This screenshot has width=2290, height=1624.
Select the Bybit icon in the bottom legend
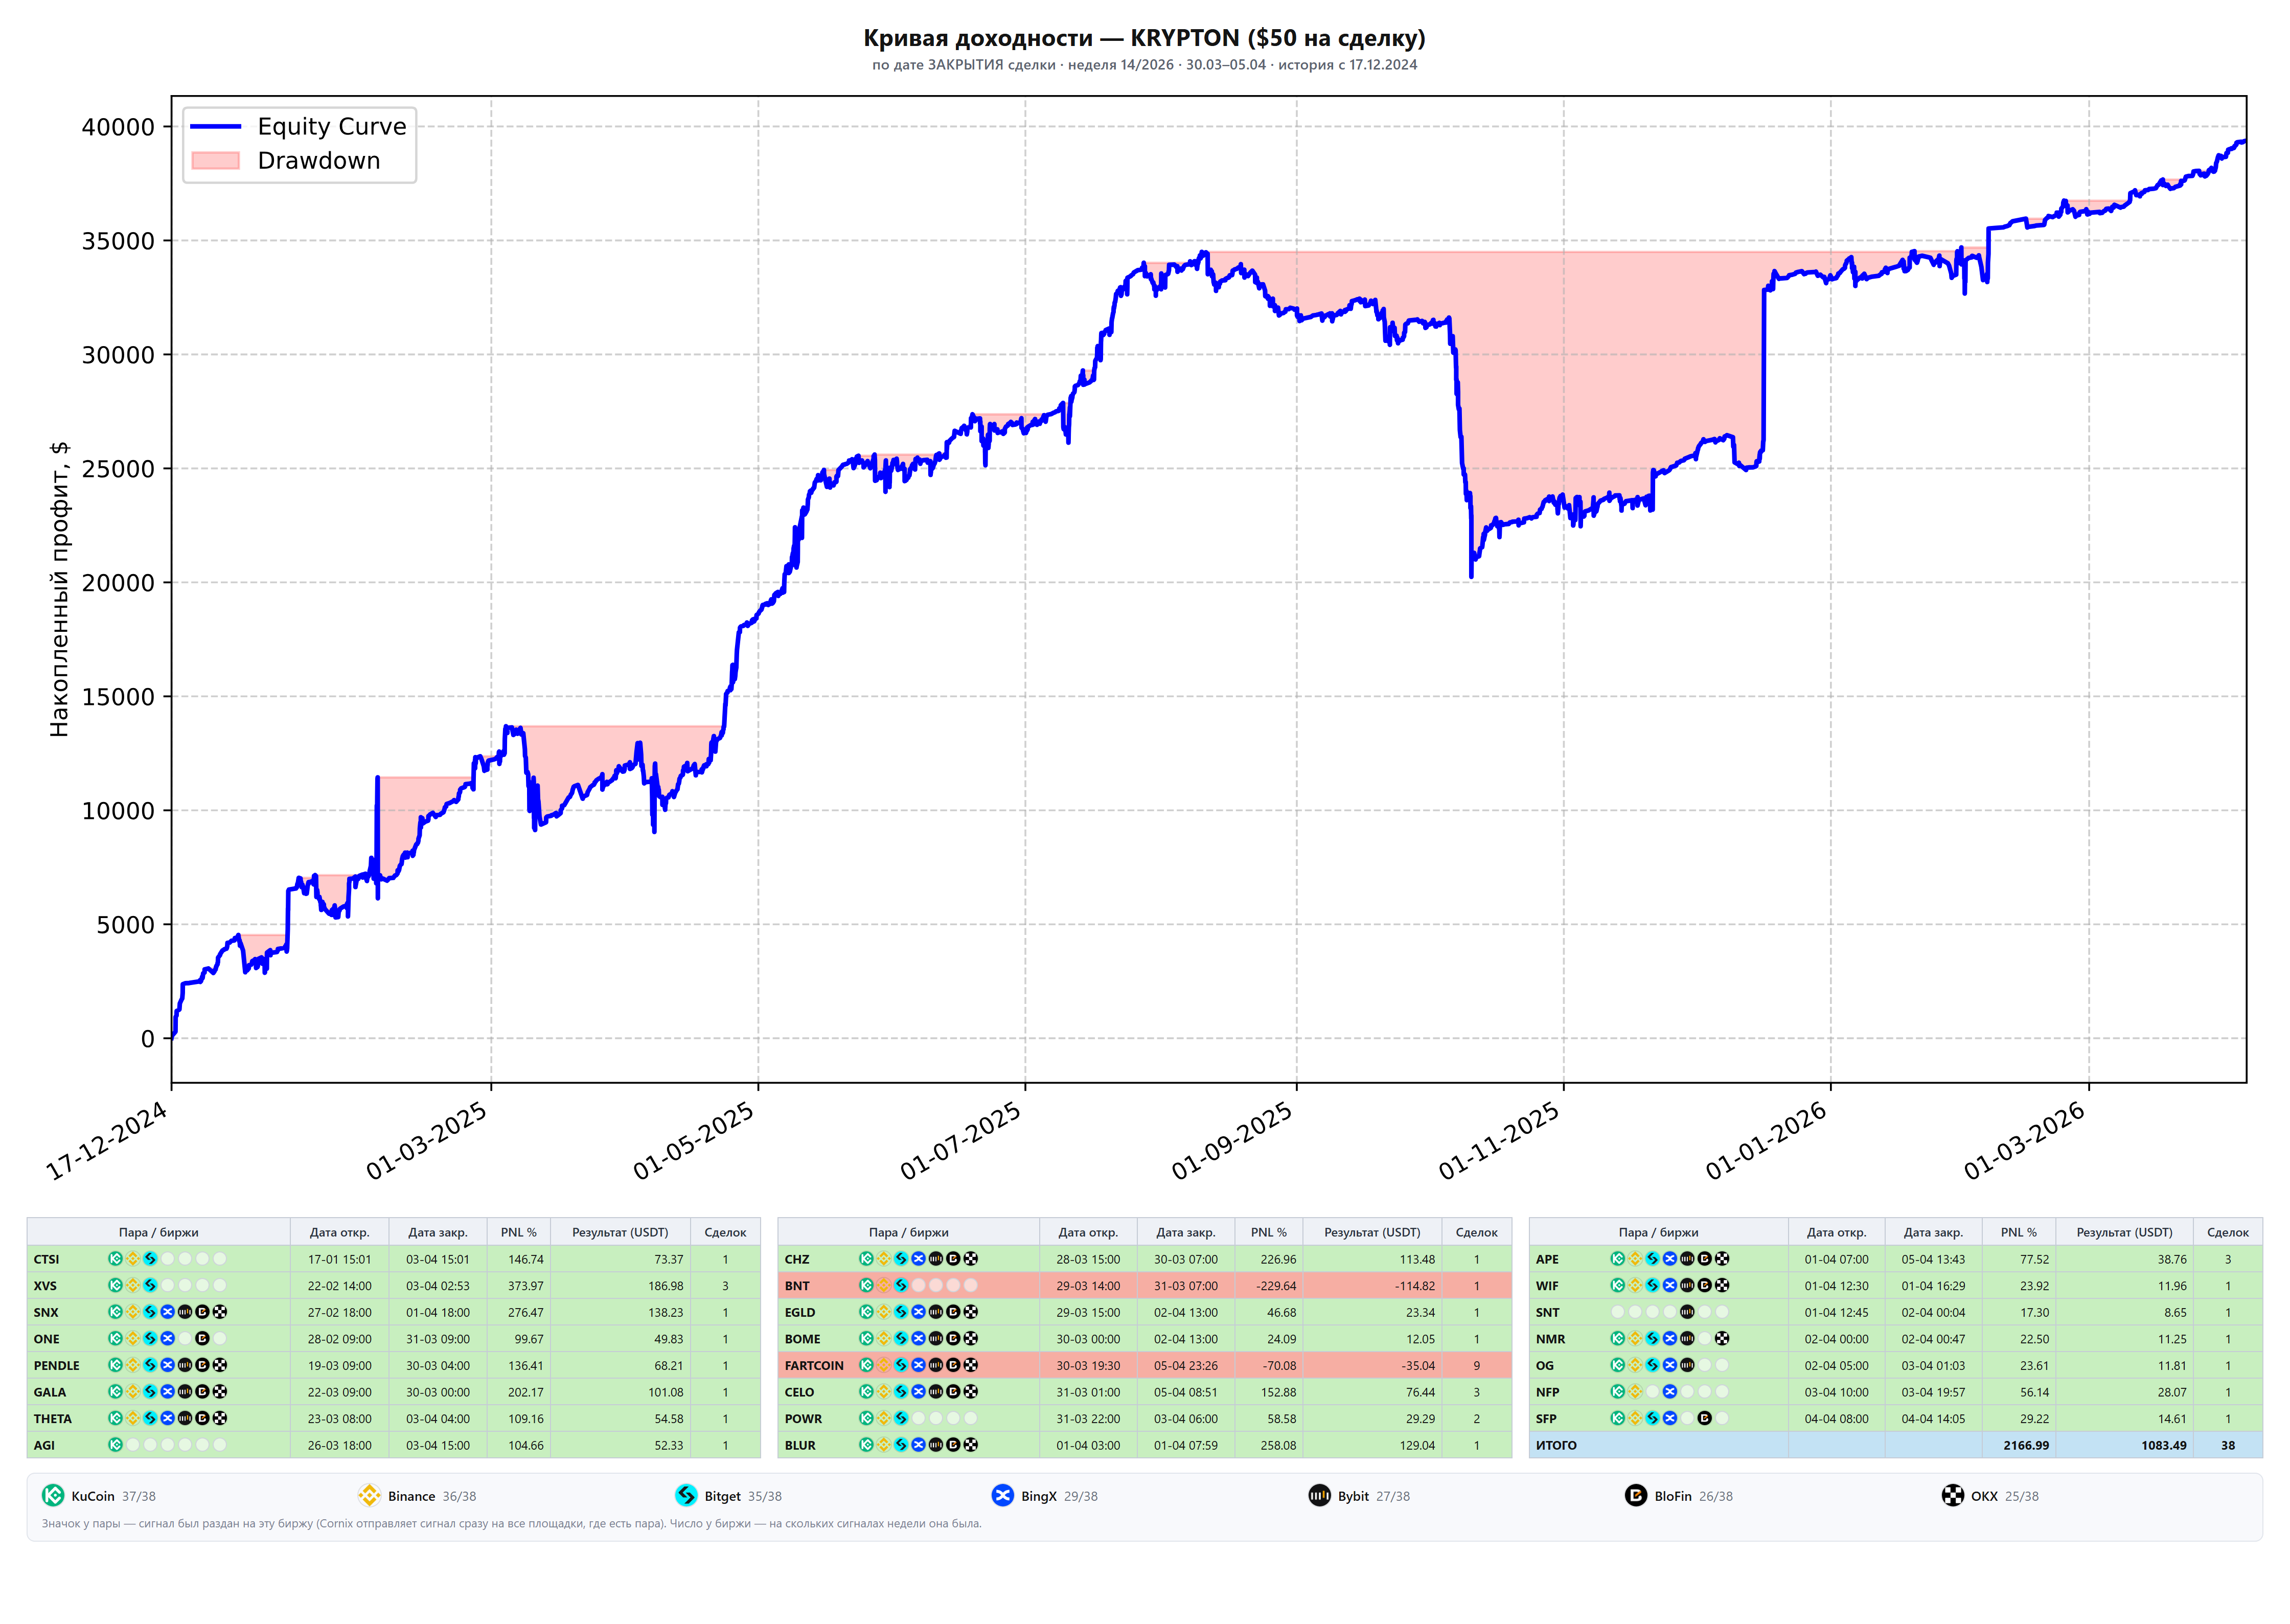click(x=1319, y=1495)
